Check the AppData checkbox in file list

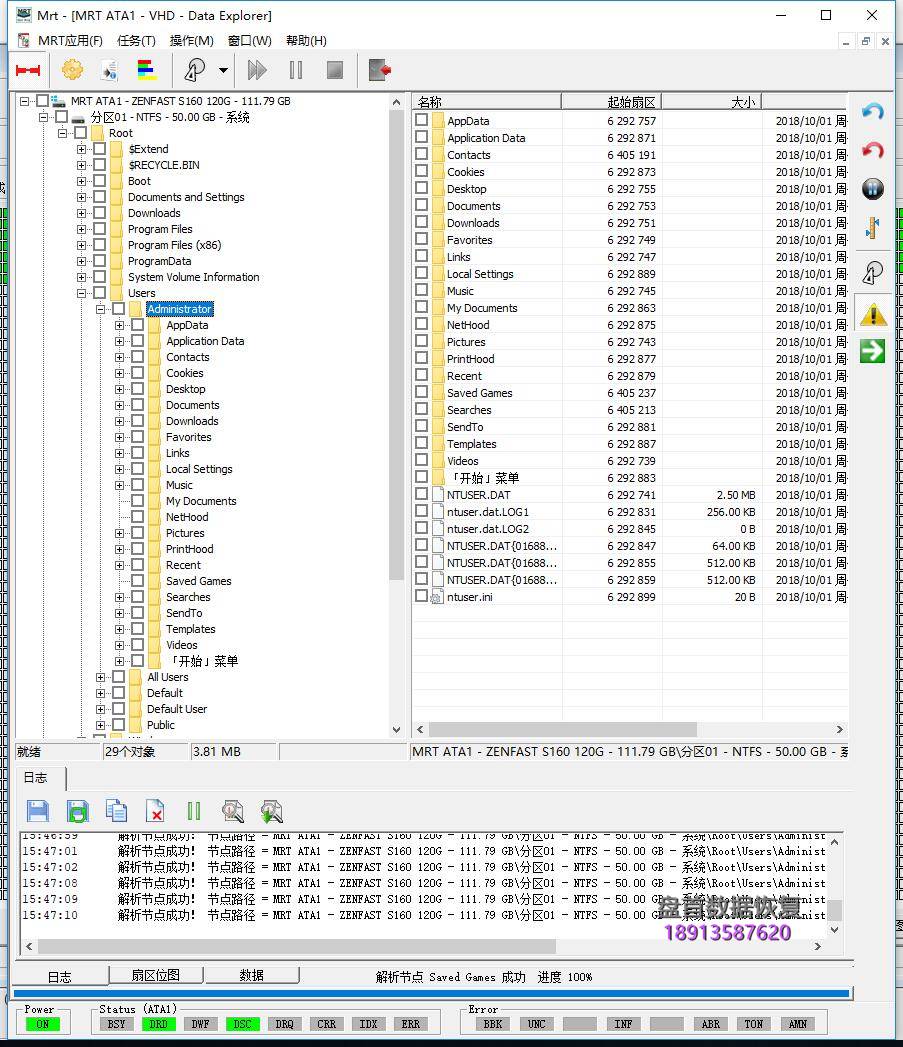(x=421, y=120)
